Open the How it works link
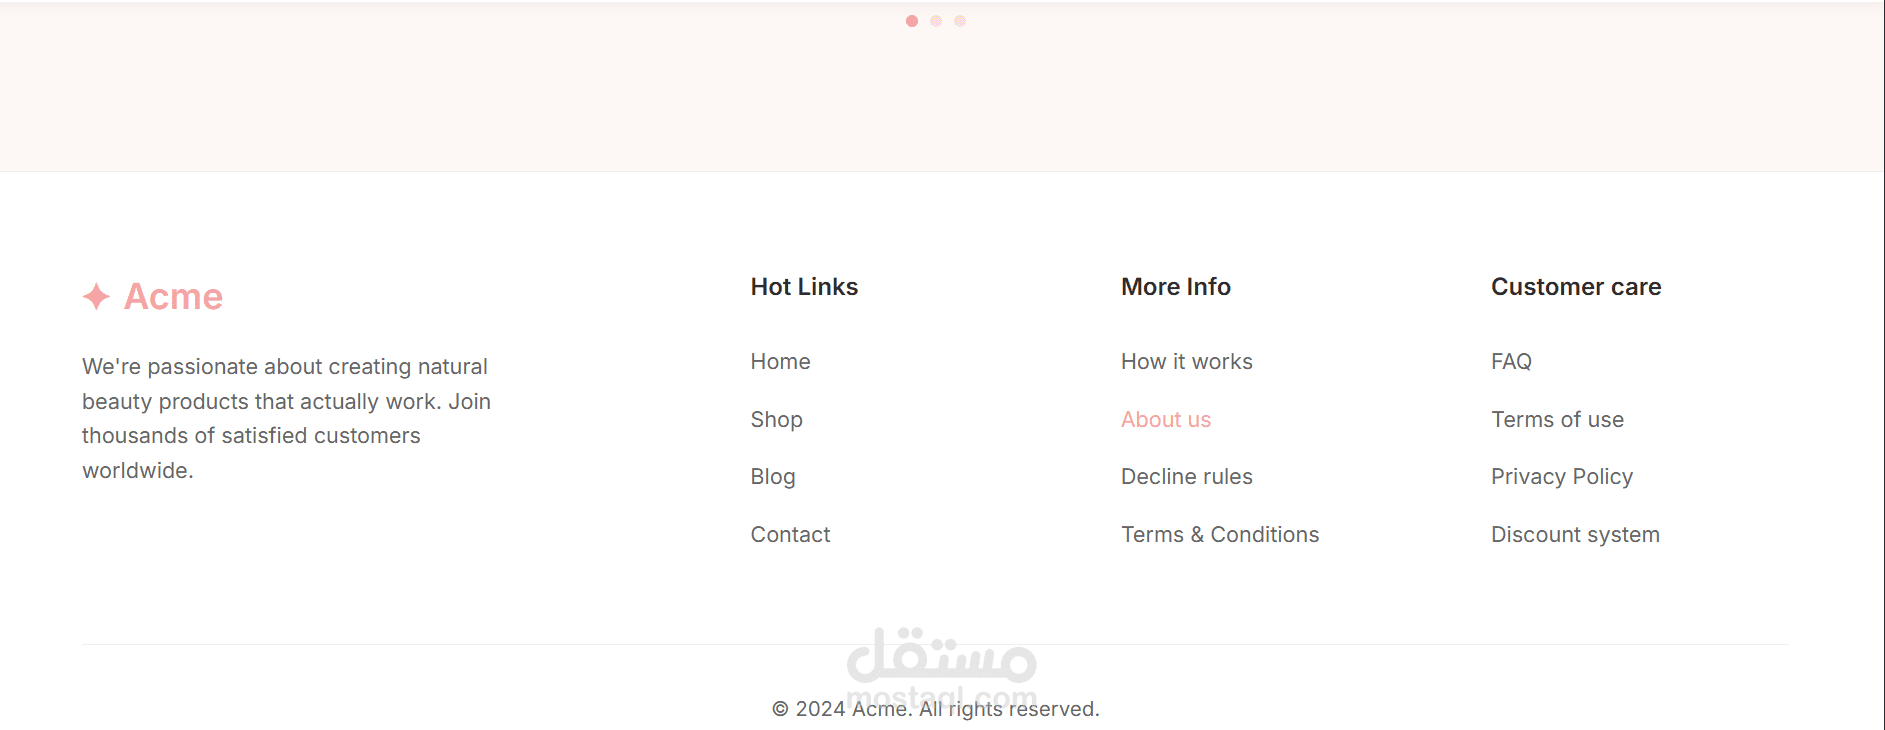 [x=1186, y=362]
